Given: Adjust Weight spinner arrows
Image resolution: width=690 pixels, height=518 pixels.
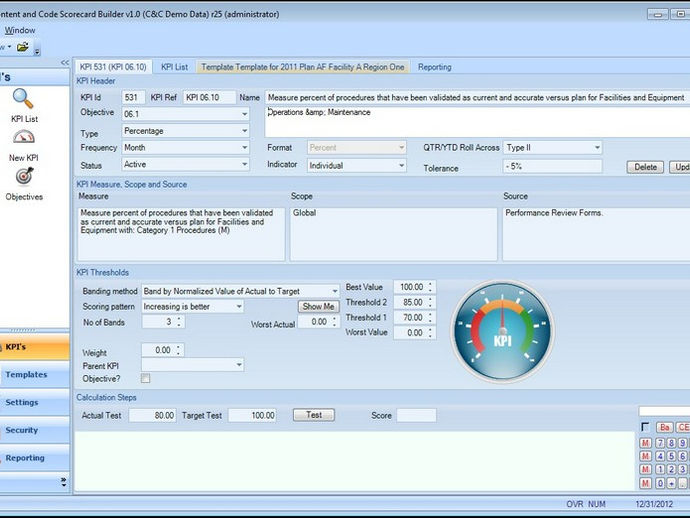Looking at the screenshot, I should click(x=178, y=350).
